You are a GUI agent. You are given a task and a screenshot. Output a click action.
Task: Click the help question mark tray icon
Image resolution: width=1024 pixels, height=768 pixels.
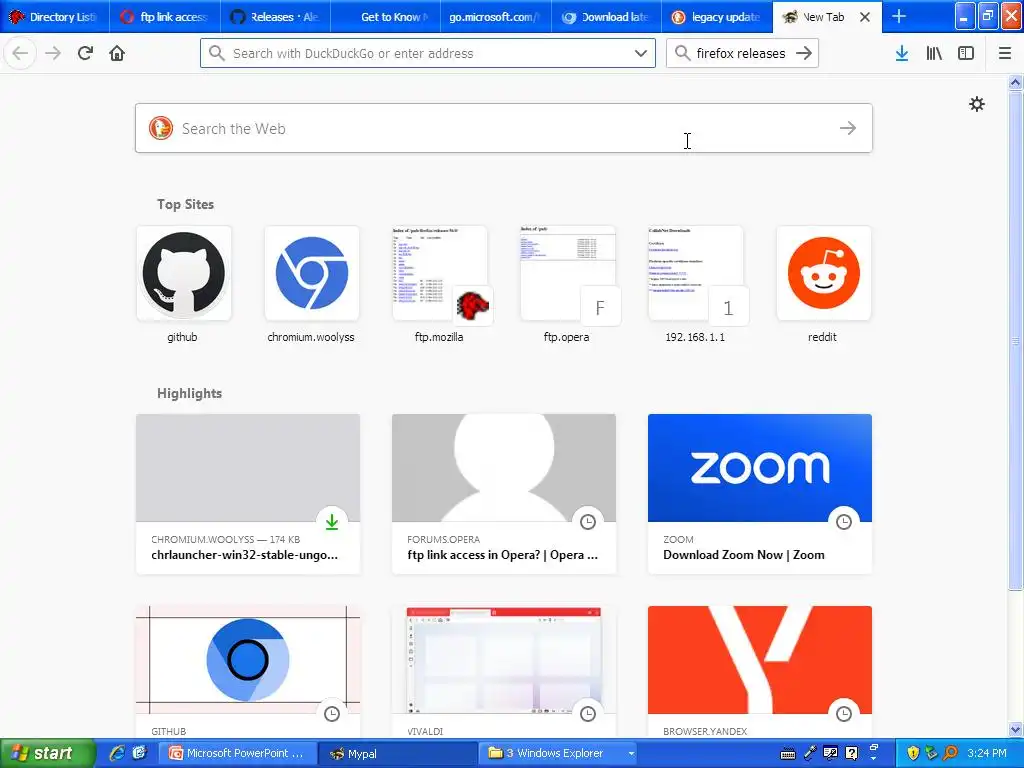[852, 753]
